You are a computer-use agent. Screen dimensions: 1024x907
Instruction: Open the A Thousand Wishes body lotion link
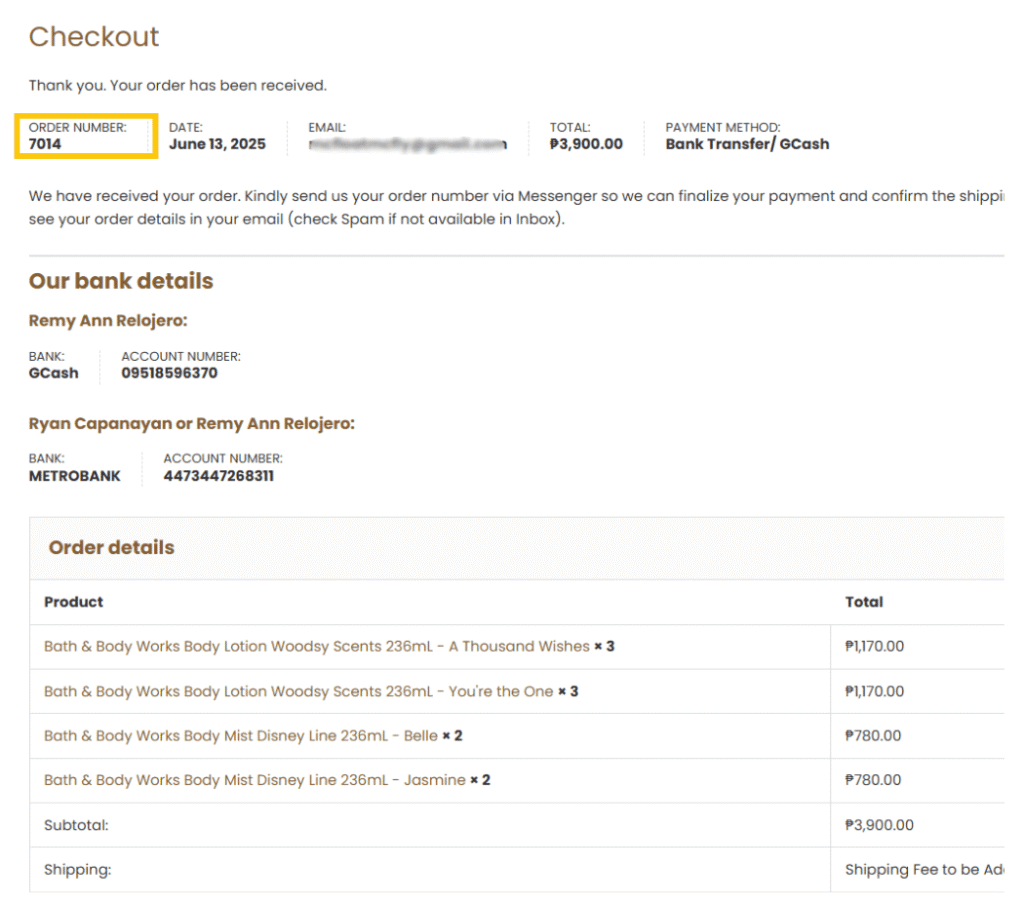click(x=317, y=646)
